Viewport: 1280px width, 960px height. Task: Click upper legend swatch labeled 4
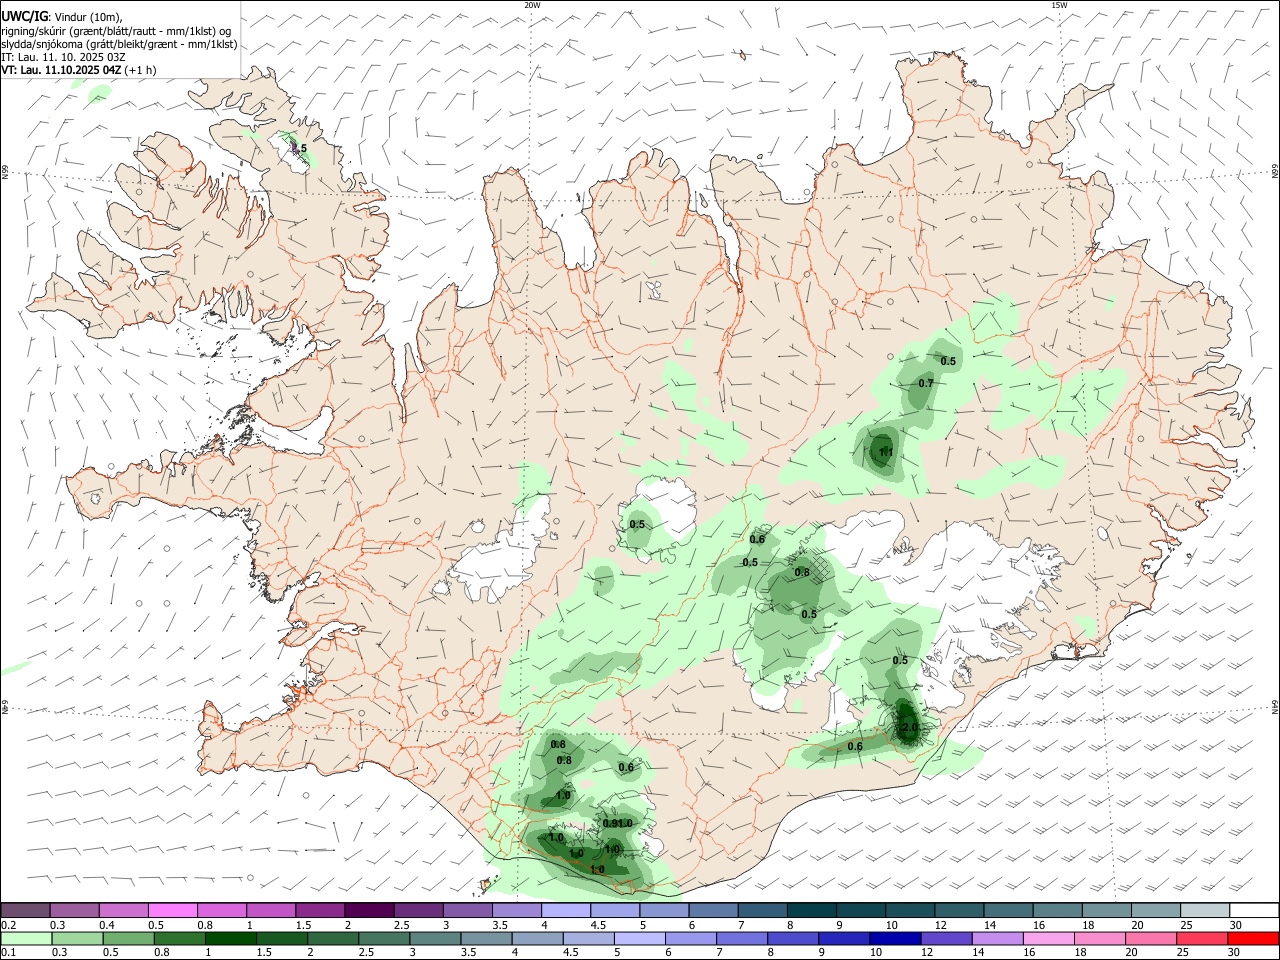(x=564, y=910)
